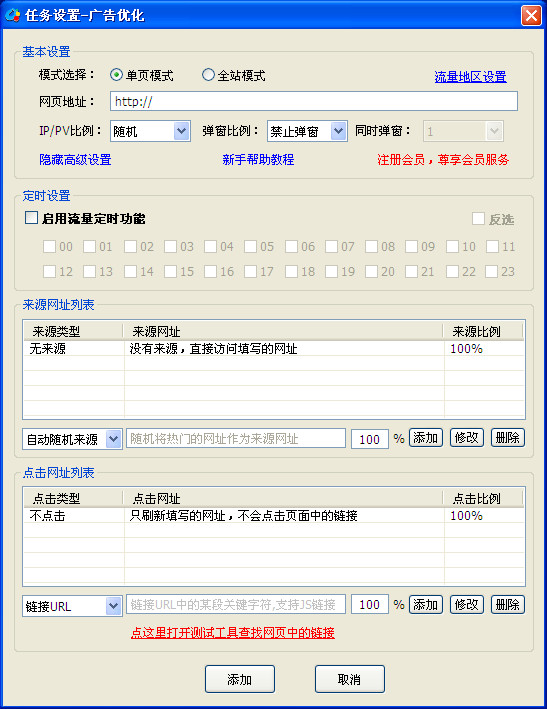Check hour 08 checkbox
547x709 pixels.
click(372, 246)
